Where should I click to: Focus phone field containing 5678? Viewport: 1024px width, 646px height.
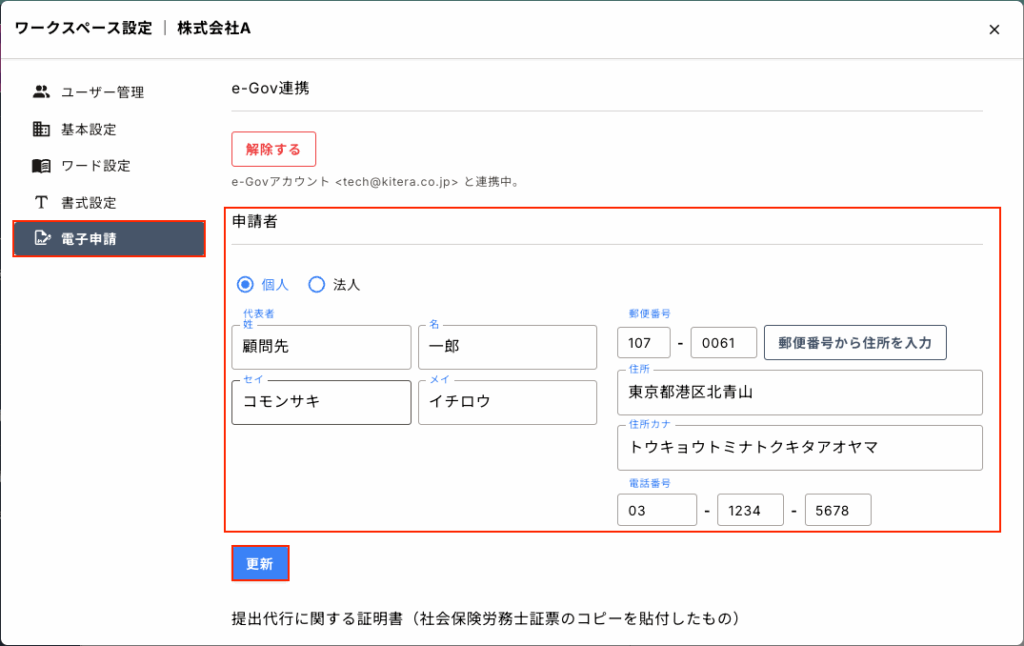pos(838,510)
